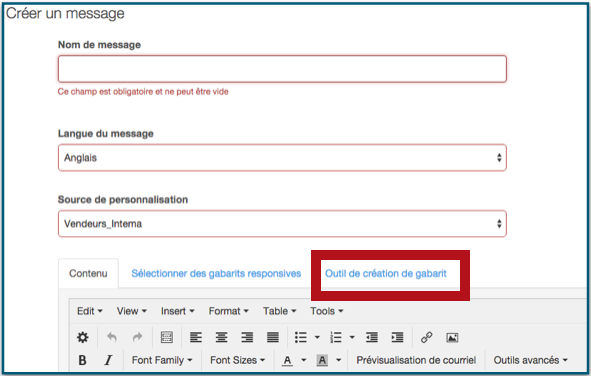Click the Nom de message input field
This screenshot has width=591, height=376.
coord(282,69)
